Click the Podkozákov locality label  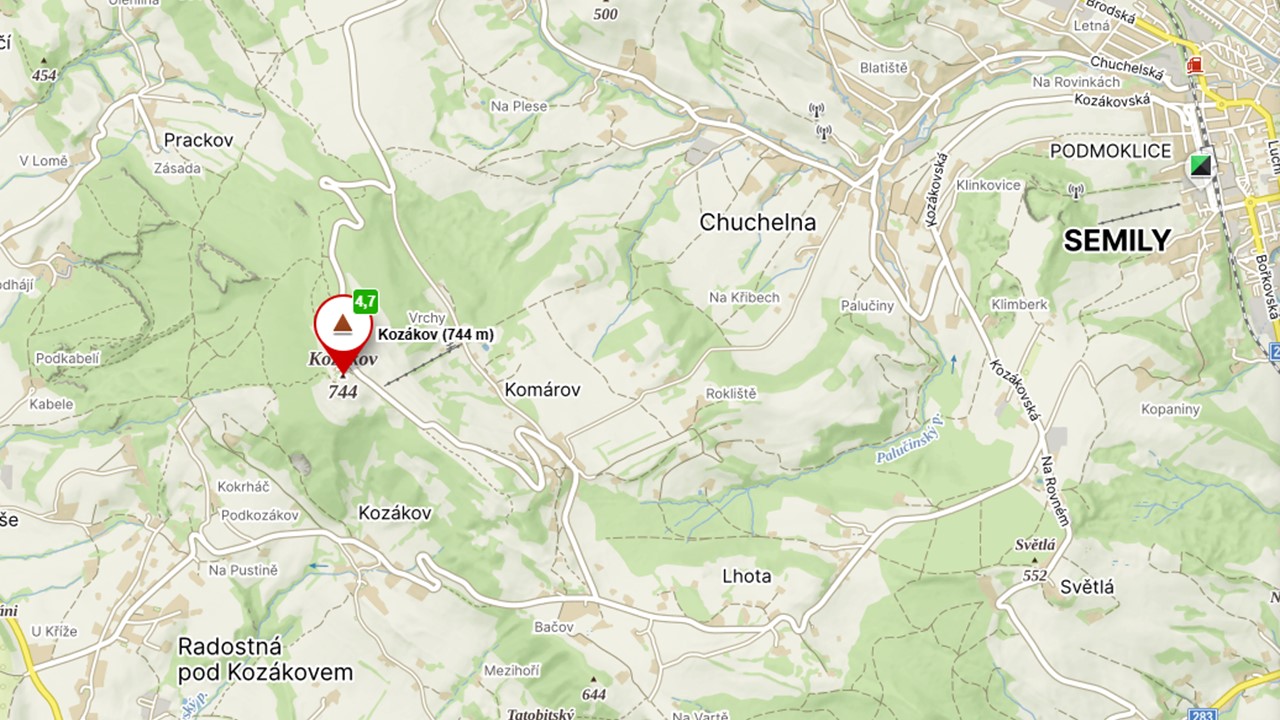260,515
